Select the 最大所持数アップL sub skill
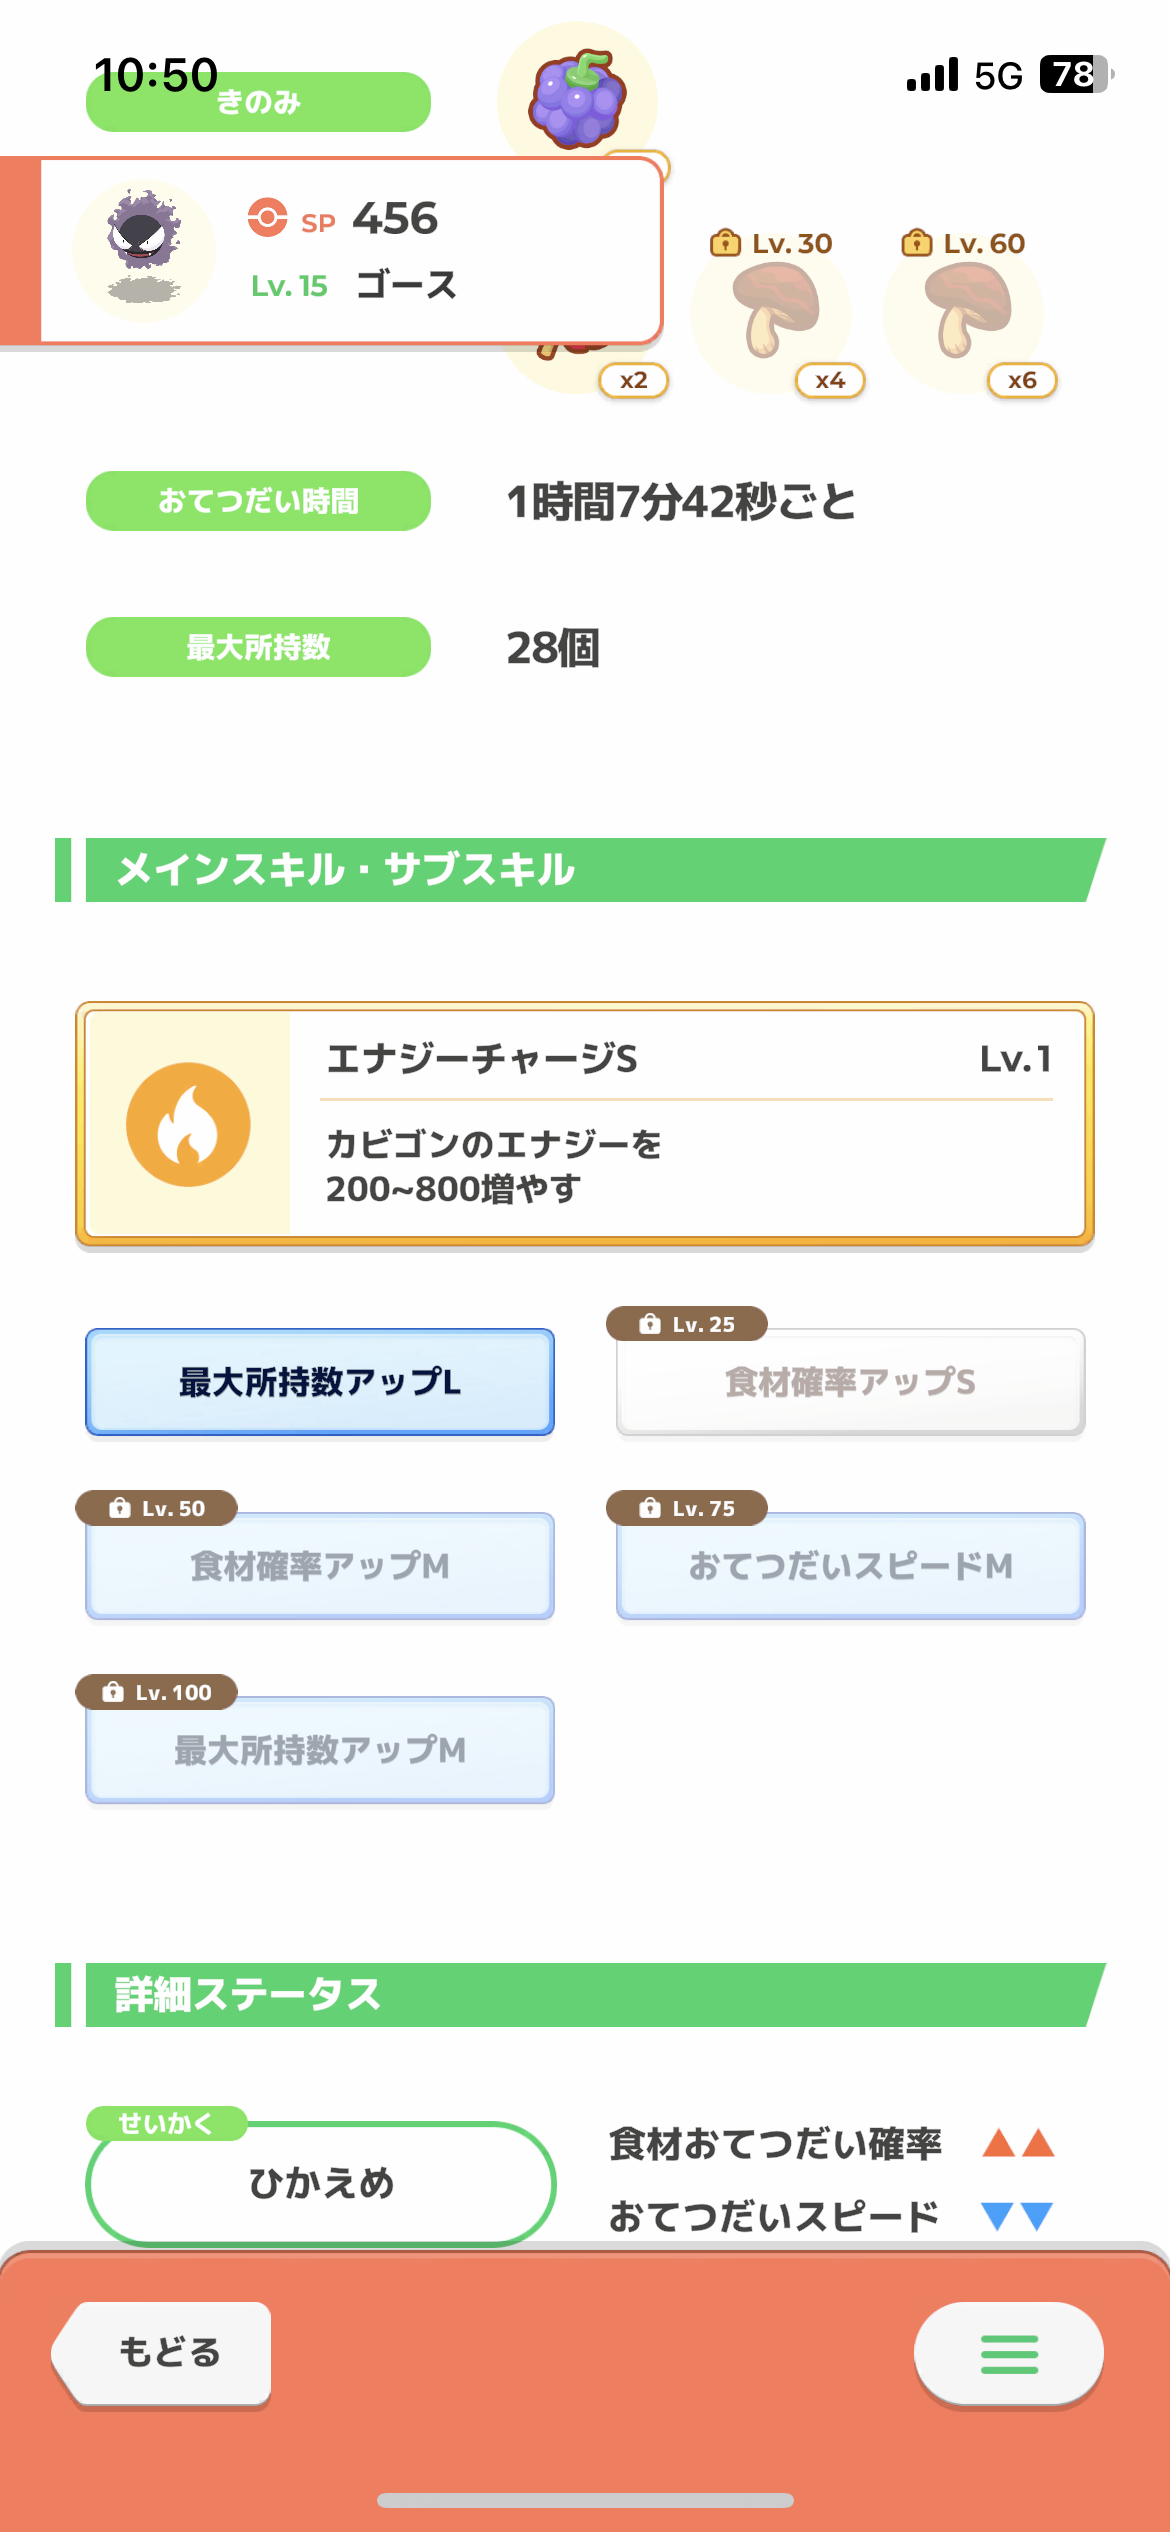This screenshot has height=2532, width=1170. tap(320, 1382)
